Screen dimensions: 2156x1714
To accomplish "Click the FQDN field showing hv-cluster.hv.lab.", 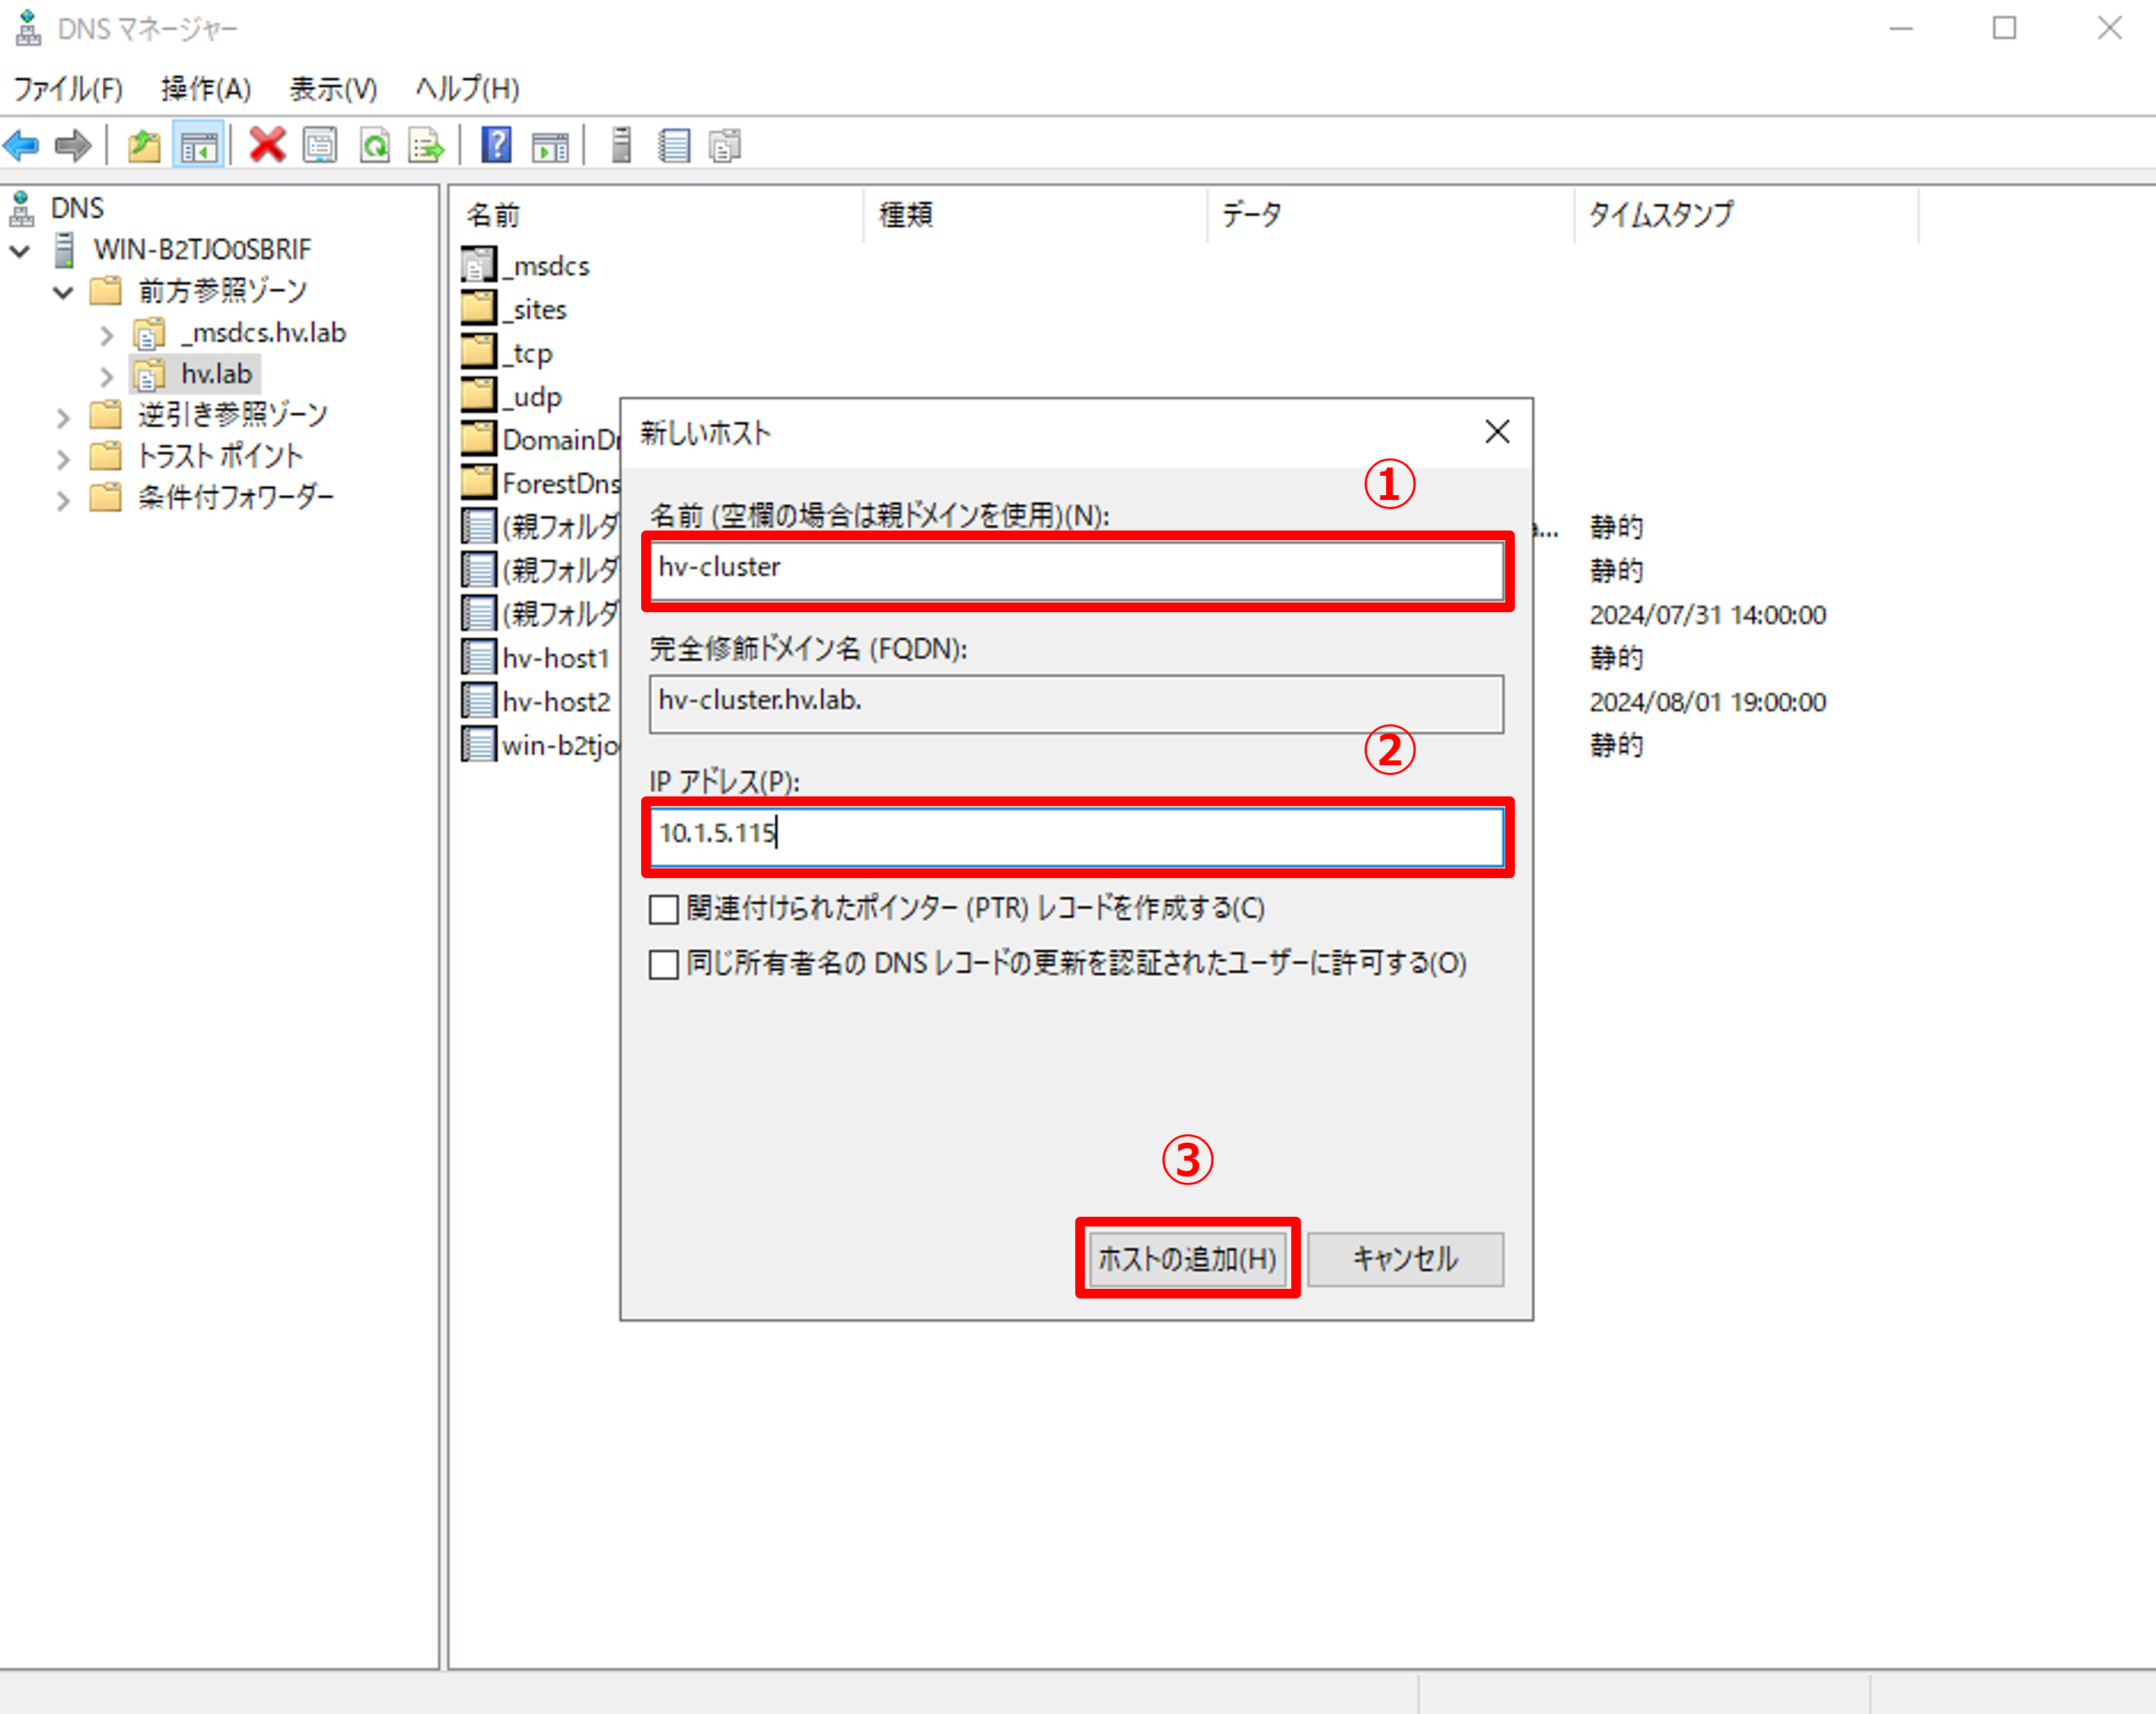I will click(1076, 703).
